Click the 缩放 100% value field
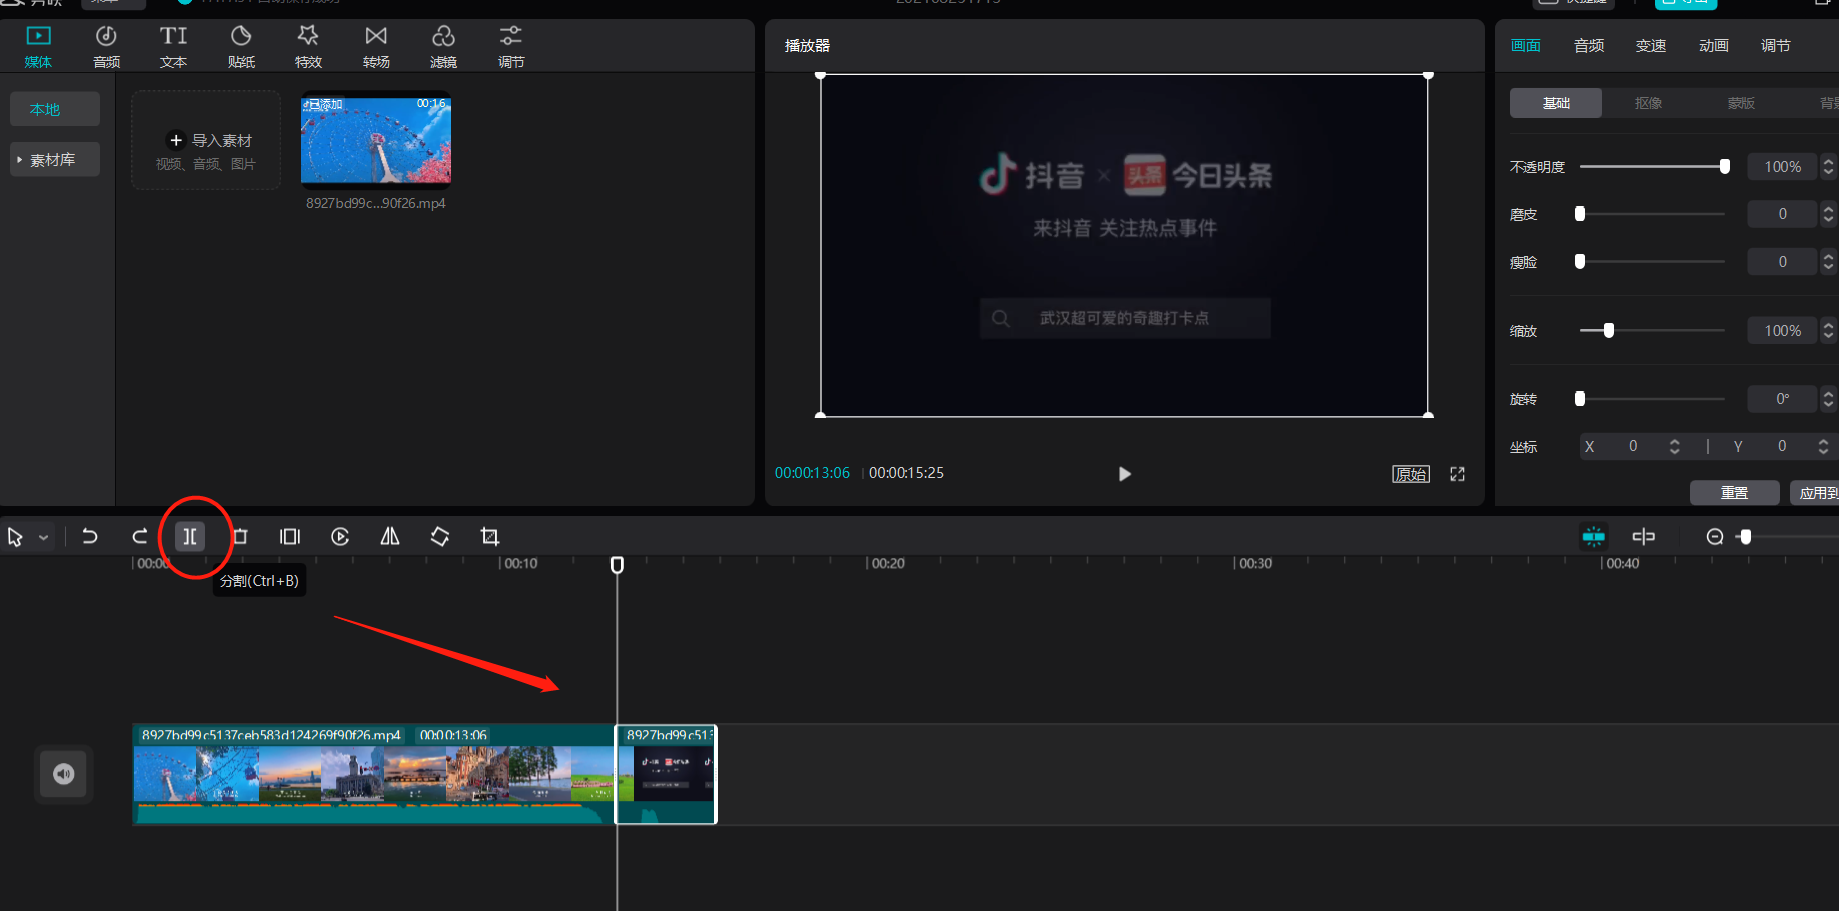Screen dimensions: 1839x911 [1783, 331]
